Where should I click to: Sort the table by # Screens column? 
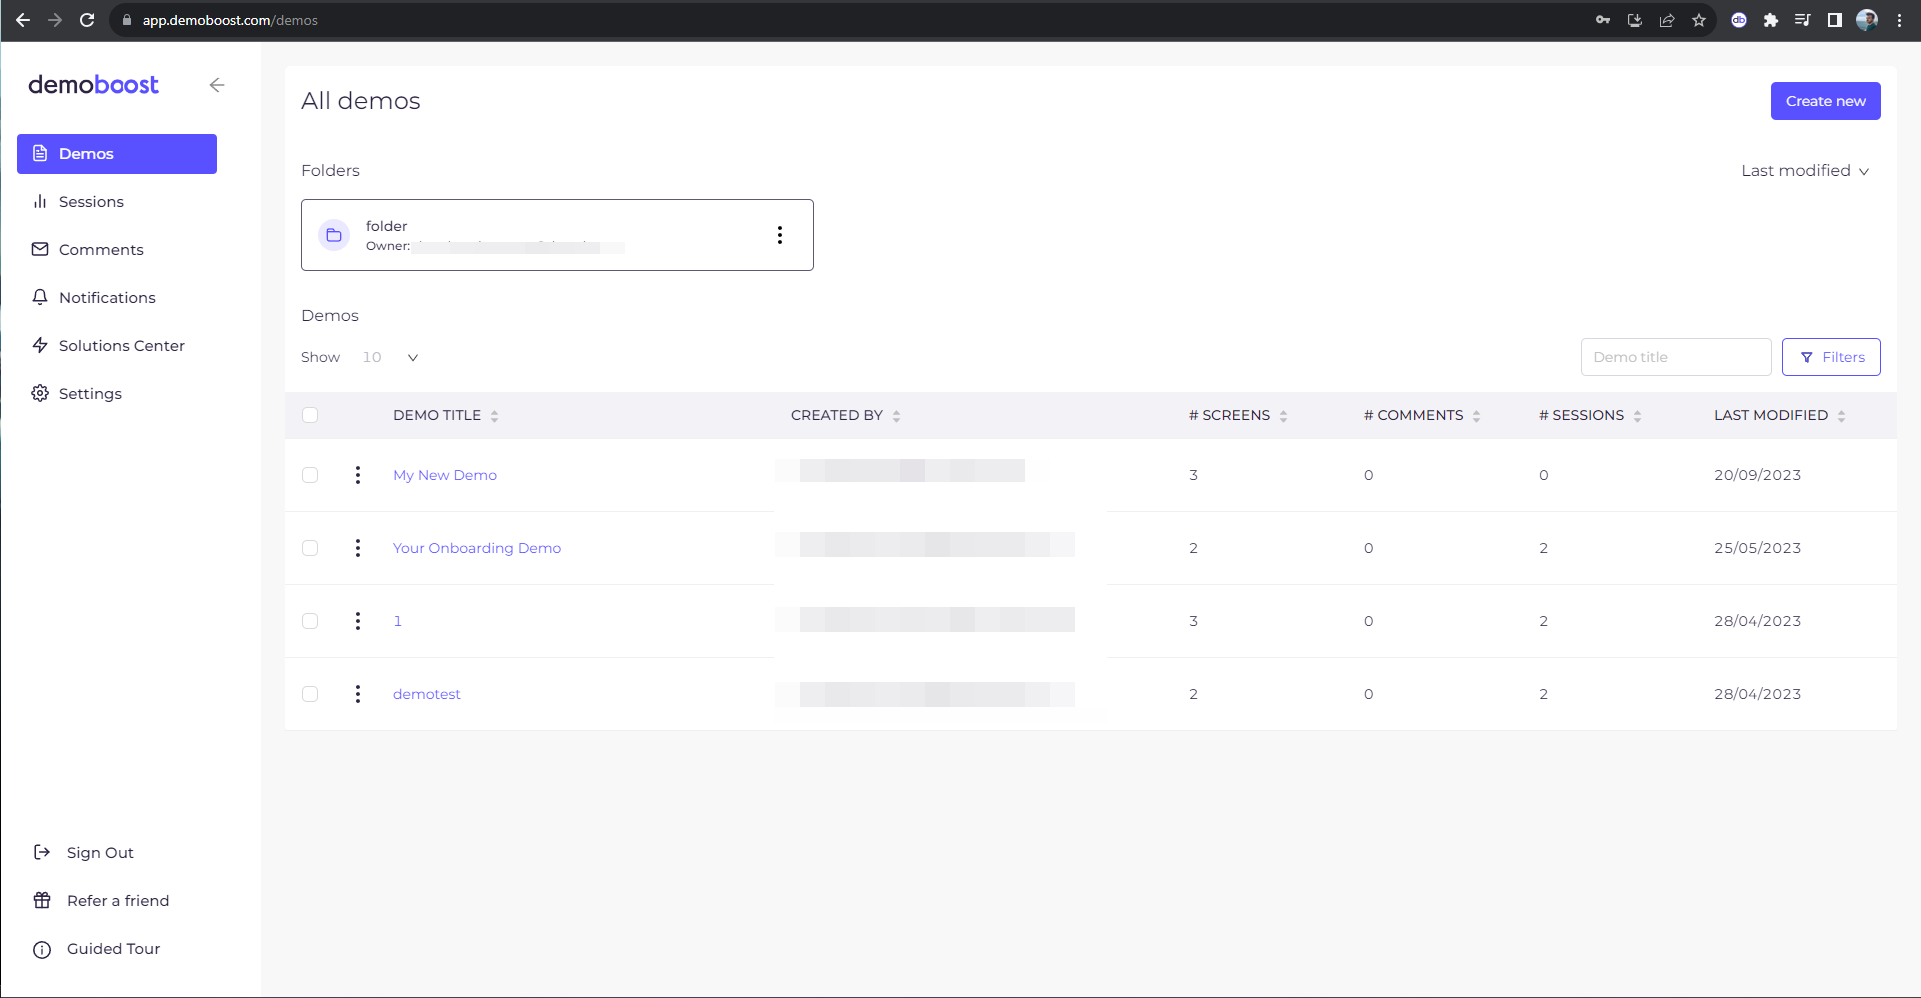[x=1282, y=415]
